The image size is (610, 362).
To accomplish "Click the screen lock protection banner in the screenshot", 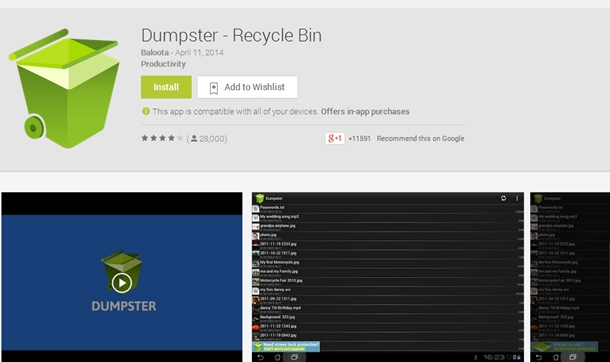I will click(286, 346).
